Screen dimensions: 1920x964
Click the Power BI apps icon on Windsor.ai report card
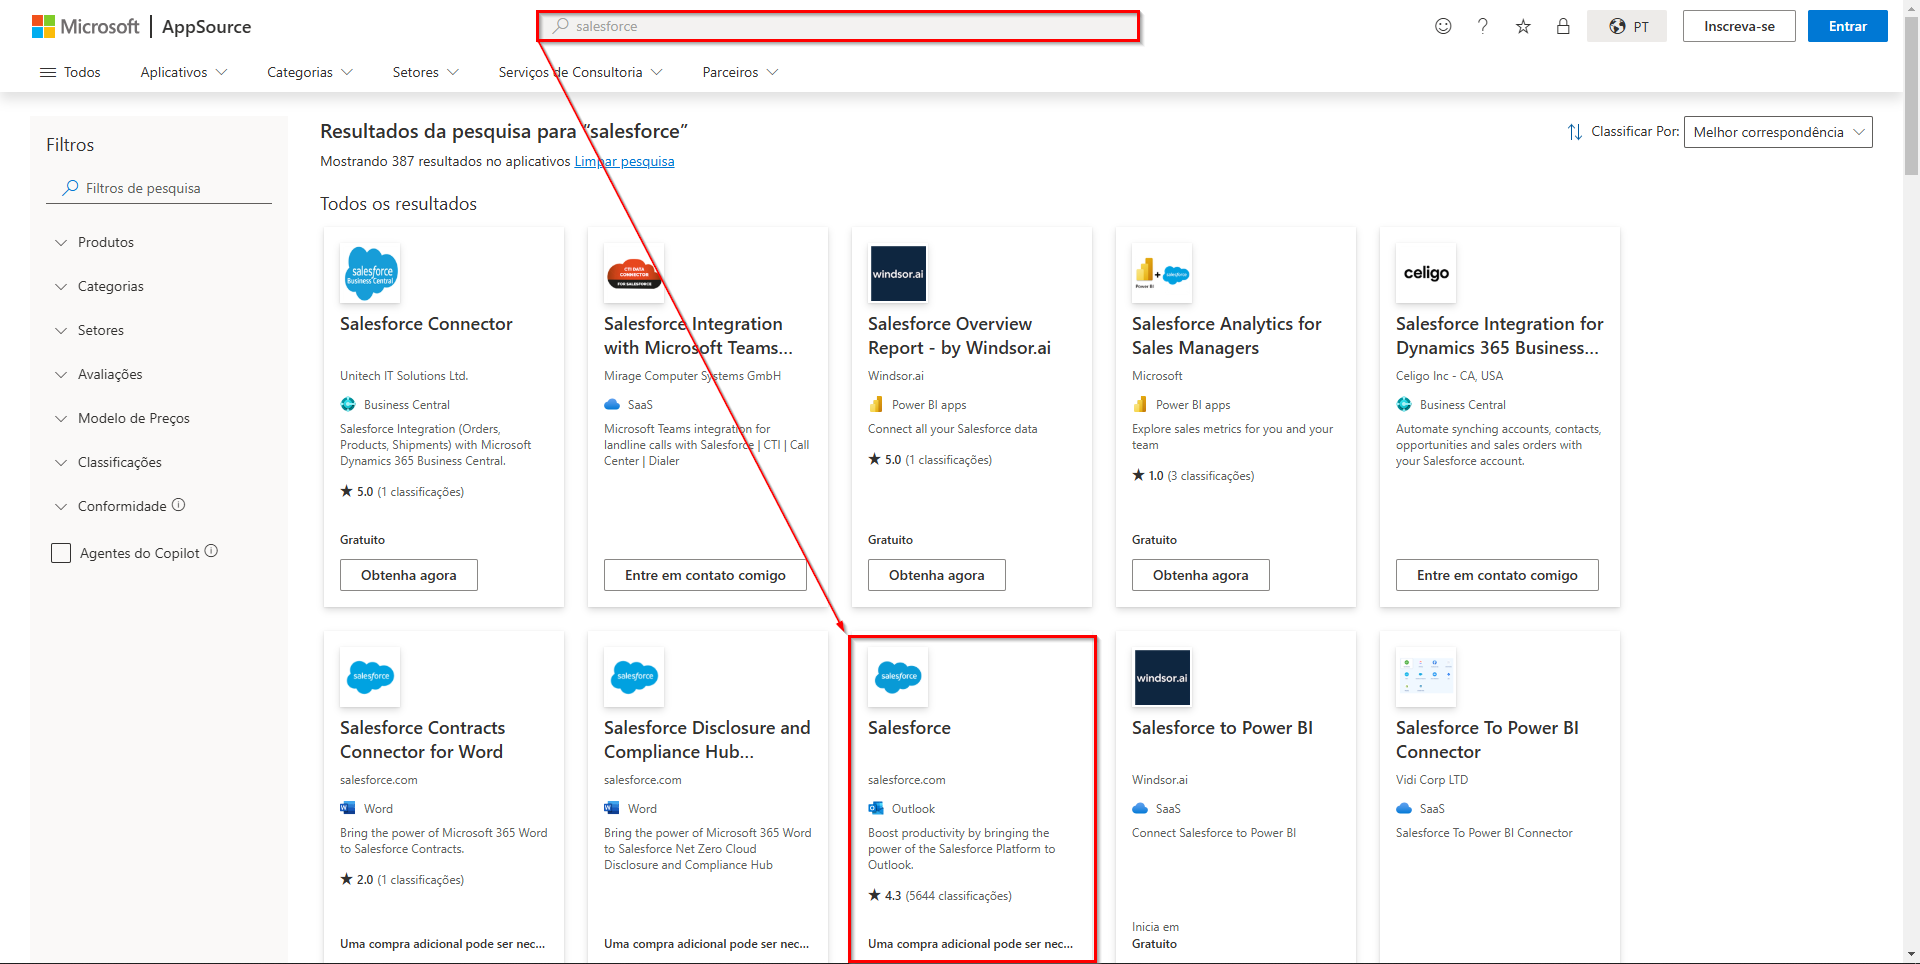coord(876,404)
